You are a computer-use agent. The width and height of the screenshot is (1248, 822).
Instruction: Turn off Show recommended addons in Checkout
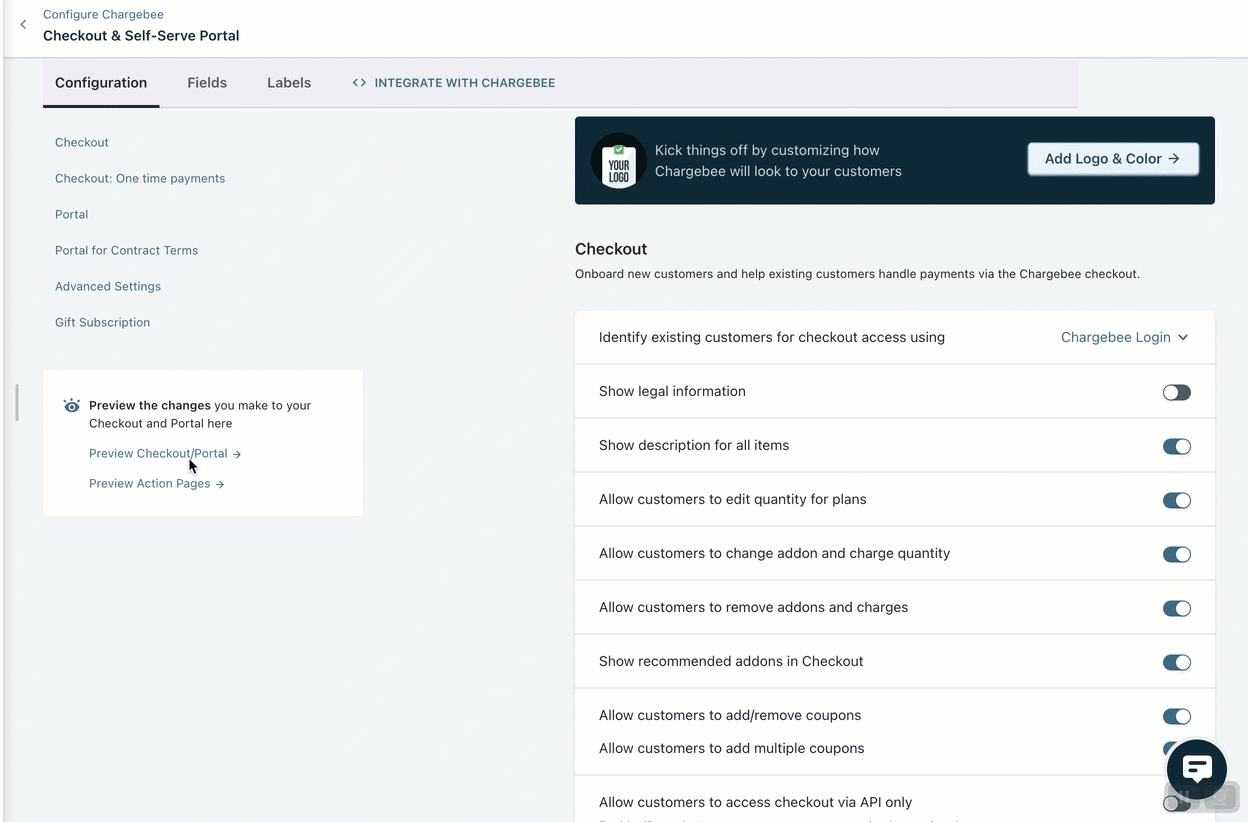pos(1176,662)
